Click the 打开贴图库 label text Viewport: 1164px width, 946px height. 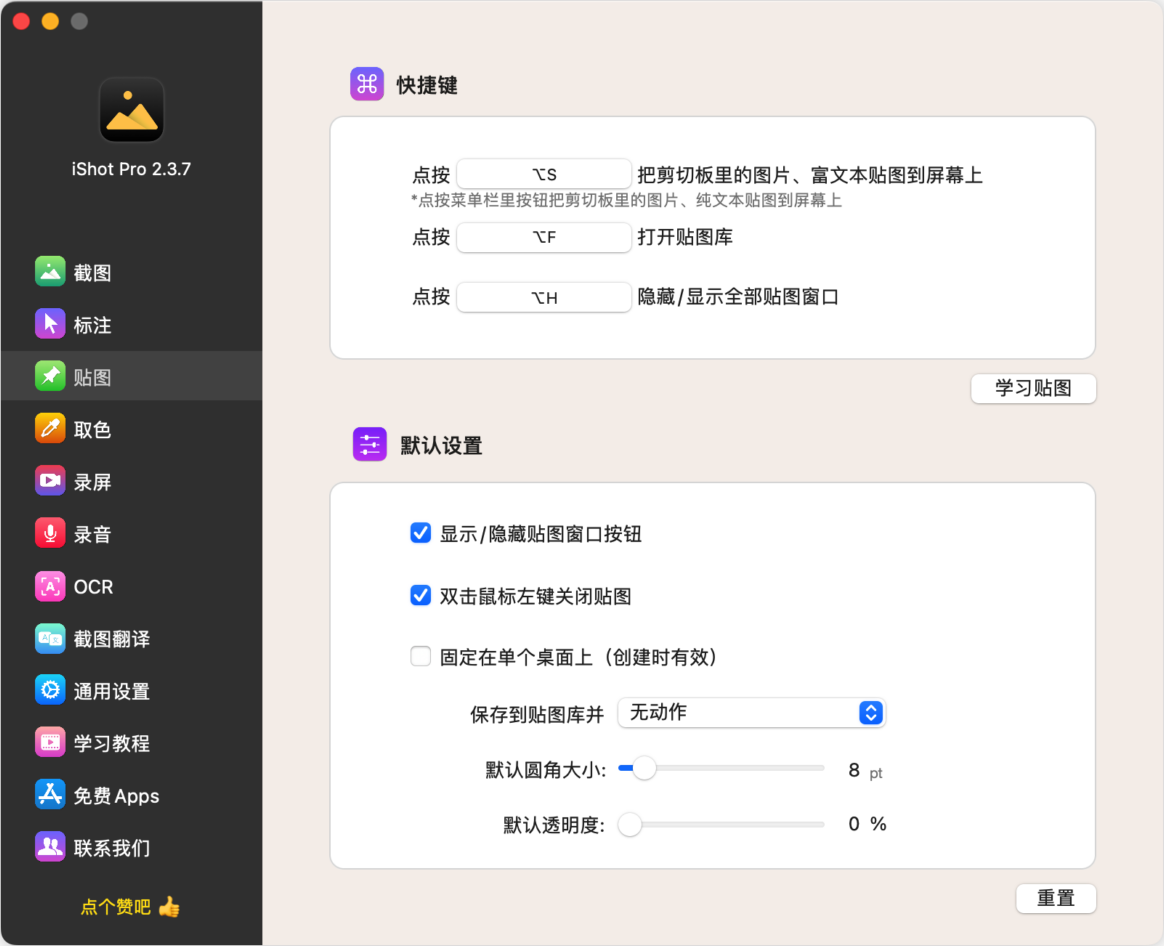click(x=685, y=237)
